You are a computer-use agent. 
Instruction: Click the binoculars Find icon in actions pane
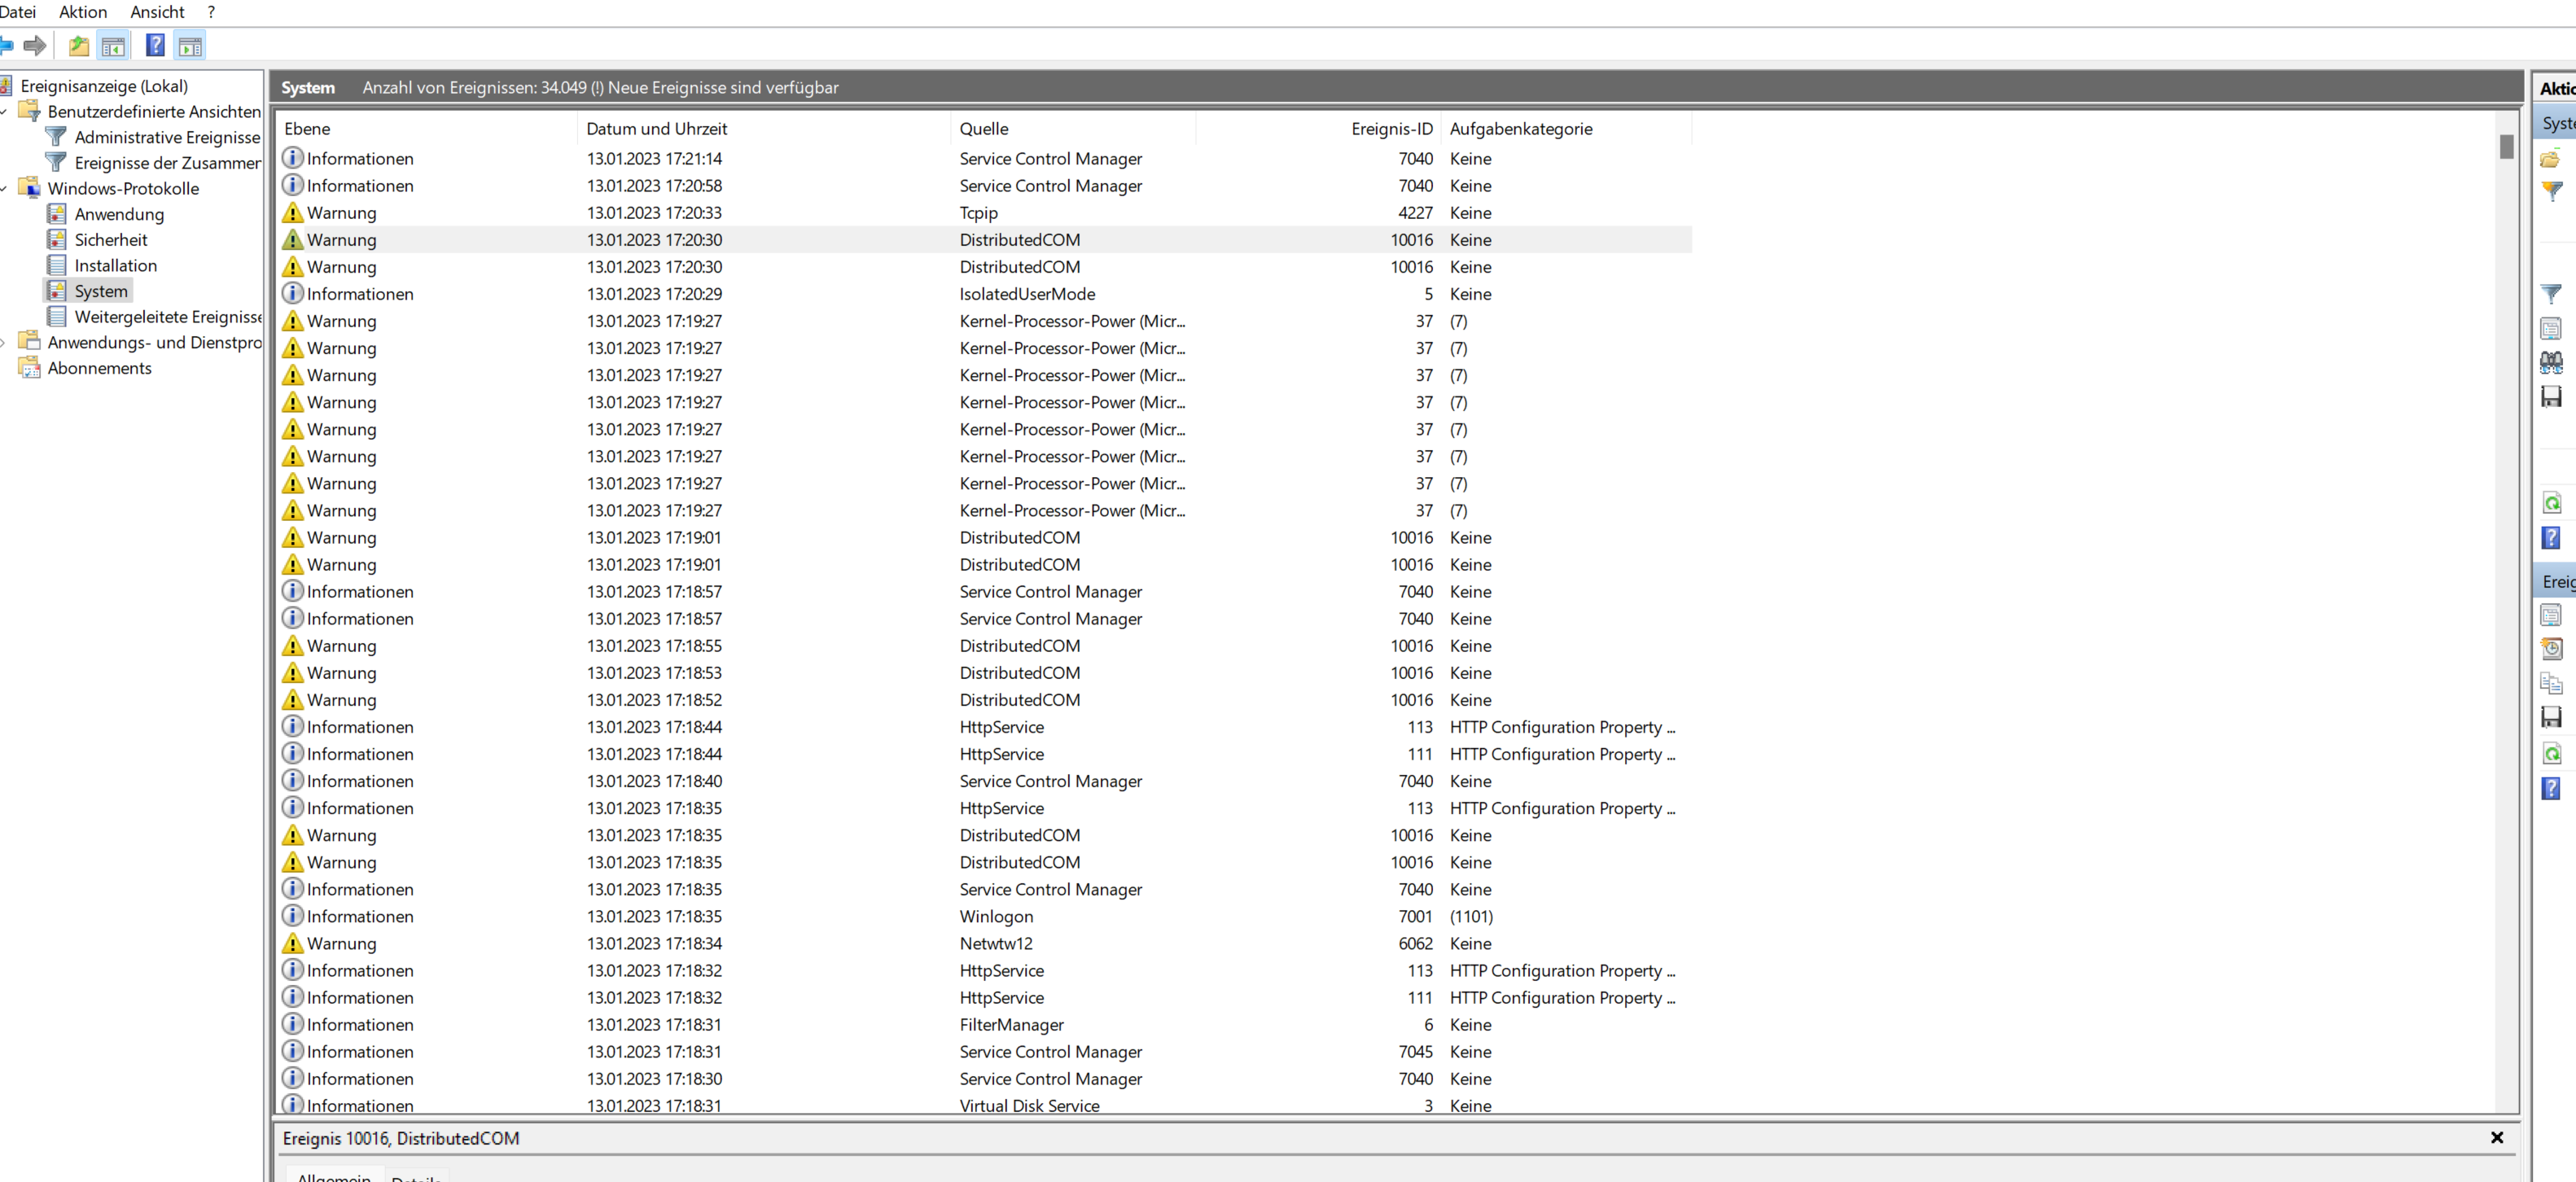coord(2551,363)
